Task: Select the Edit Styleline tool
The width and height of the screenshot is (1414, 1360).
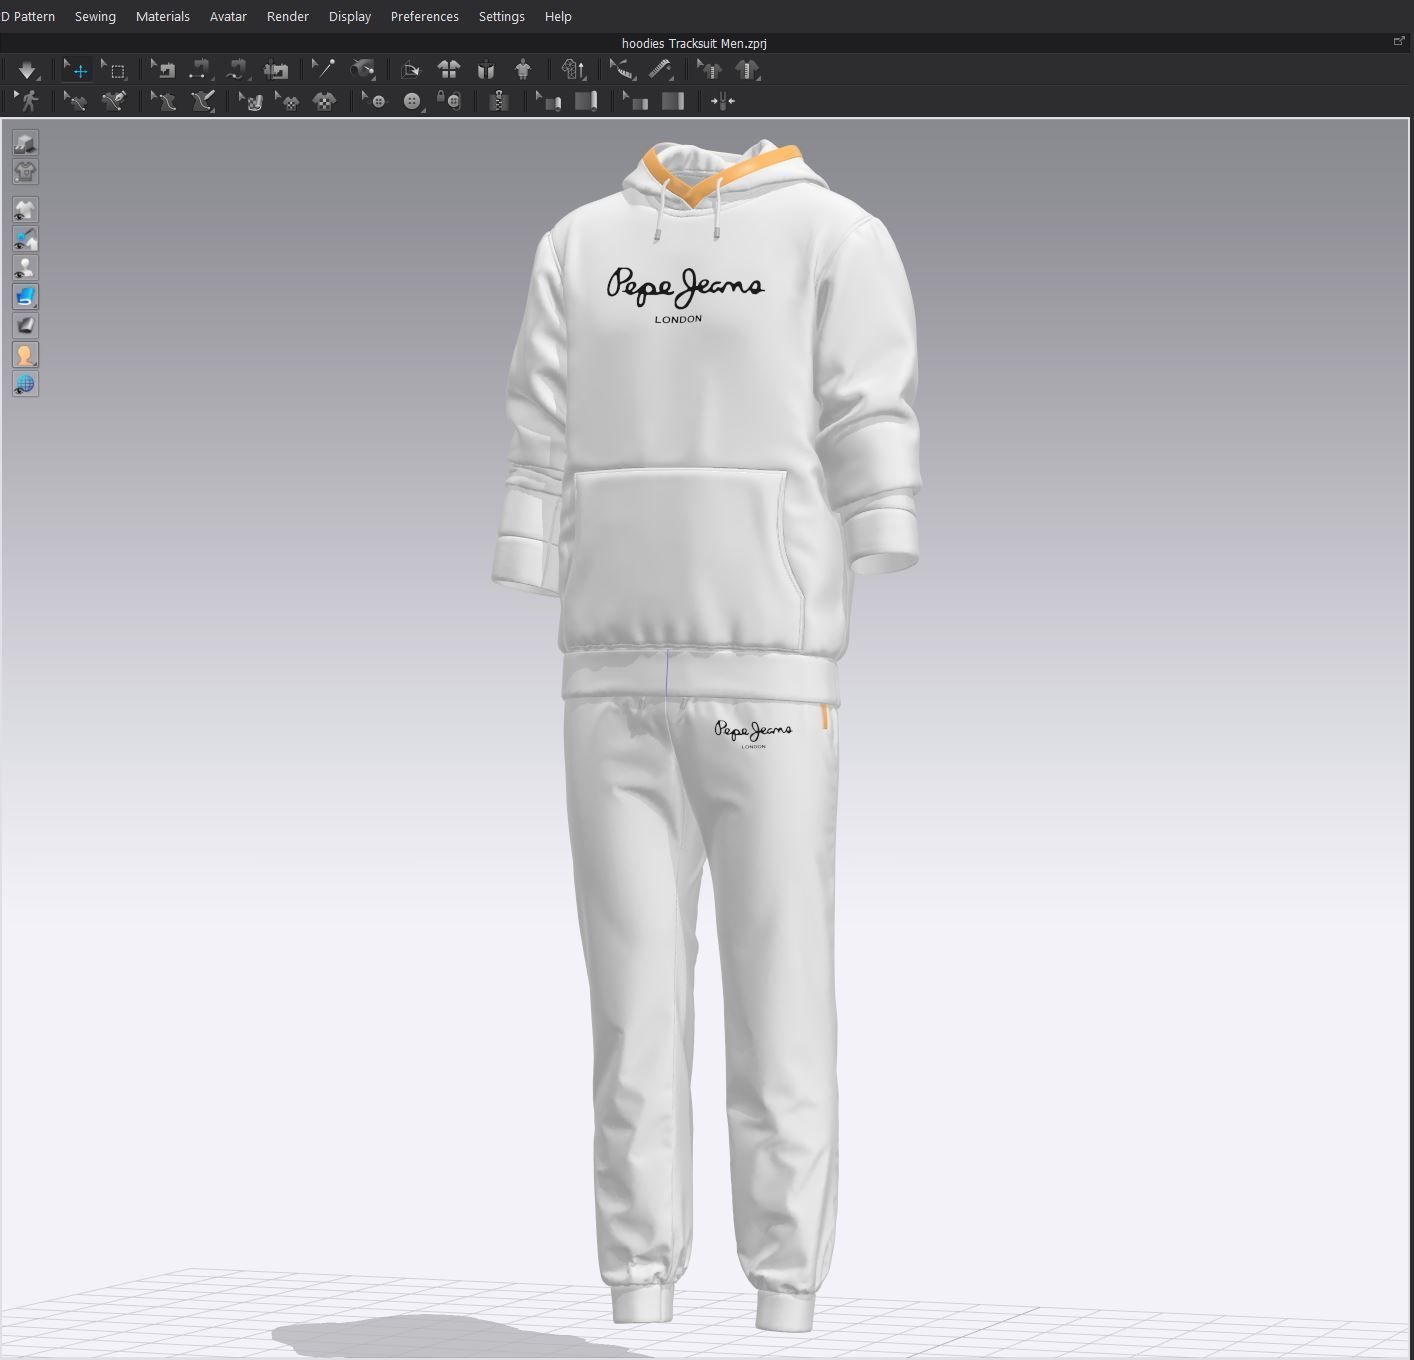Action: [x=75, y=101]
